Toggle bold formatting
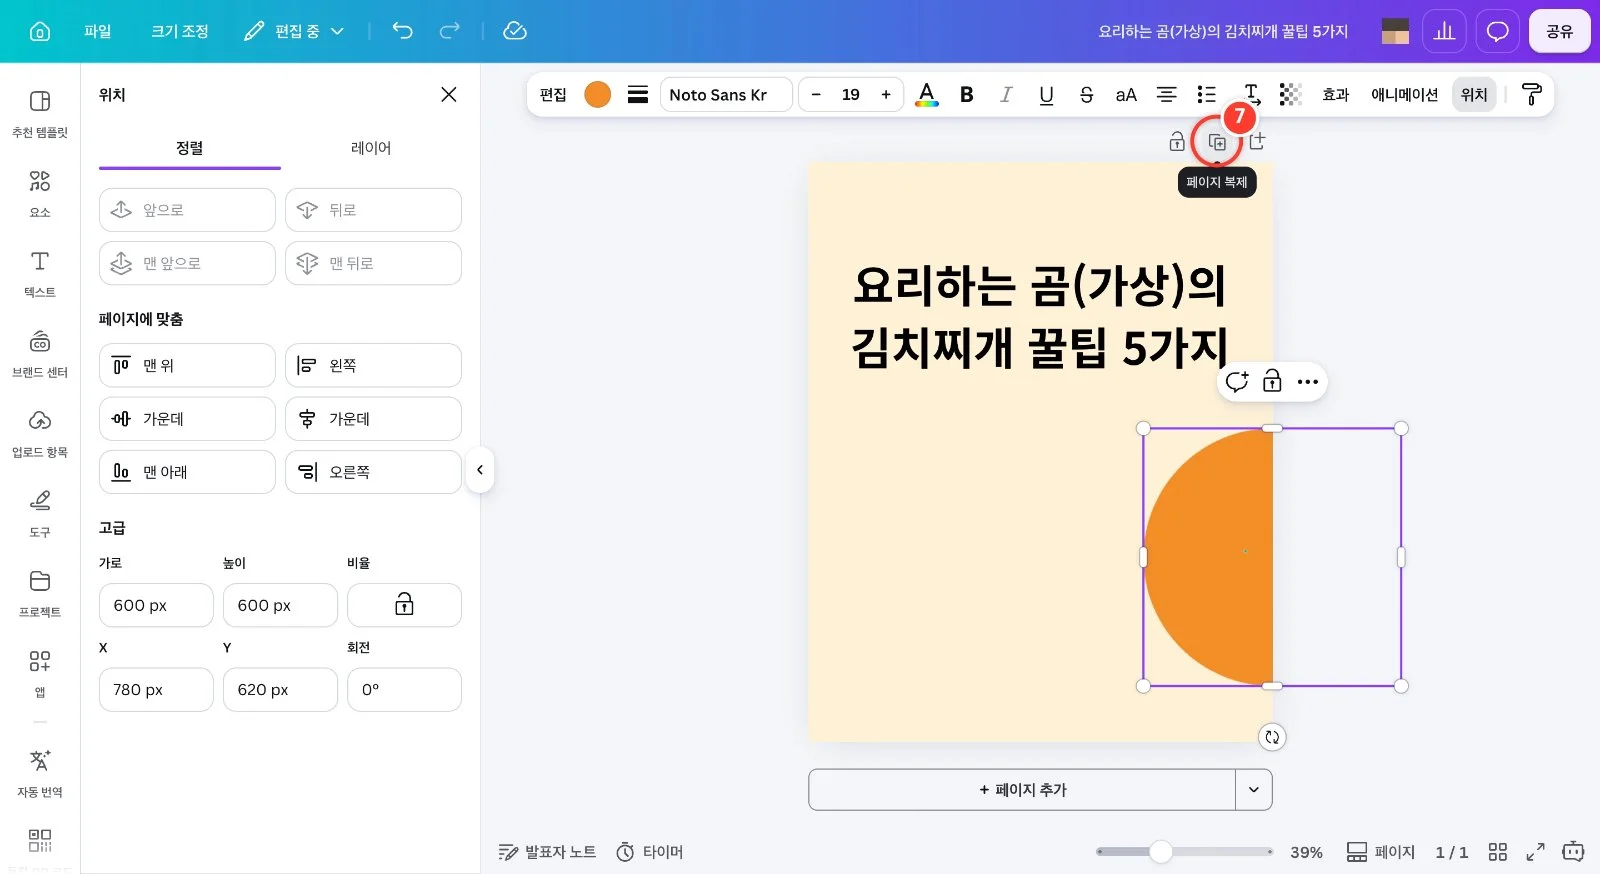1600x874 pixels. (x=966, y=94)
